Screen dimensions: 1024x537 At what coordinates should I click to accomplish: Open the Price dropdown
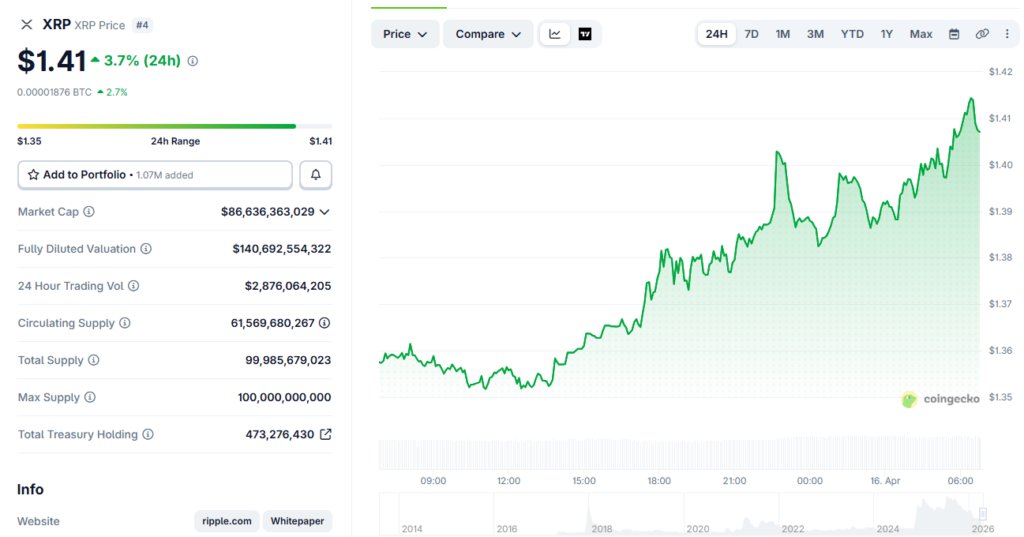(x=405, y=34)
